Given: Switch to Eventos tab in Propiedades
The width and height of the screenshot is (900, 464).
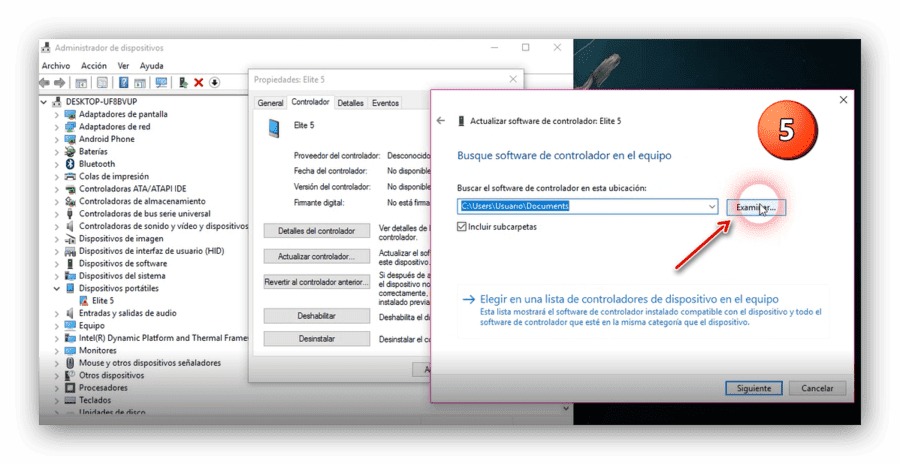Looking at the screenshot, I should (385, 103).
